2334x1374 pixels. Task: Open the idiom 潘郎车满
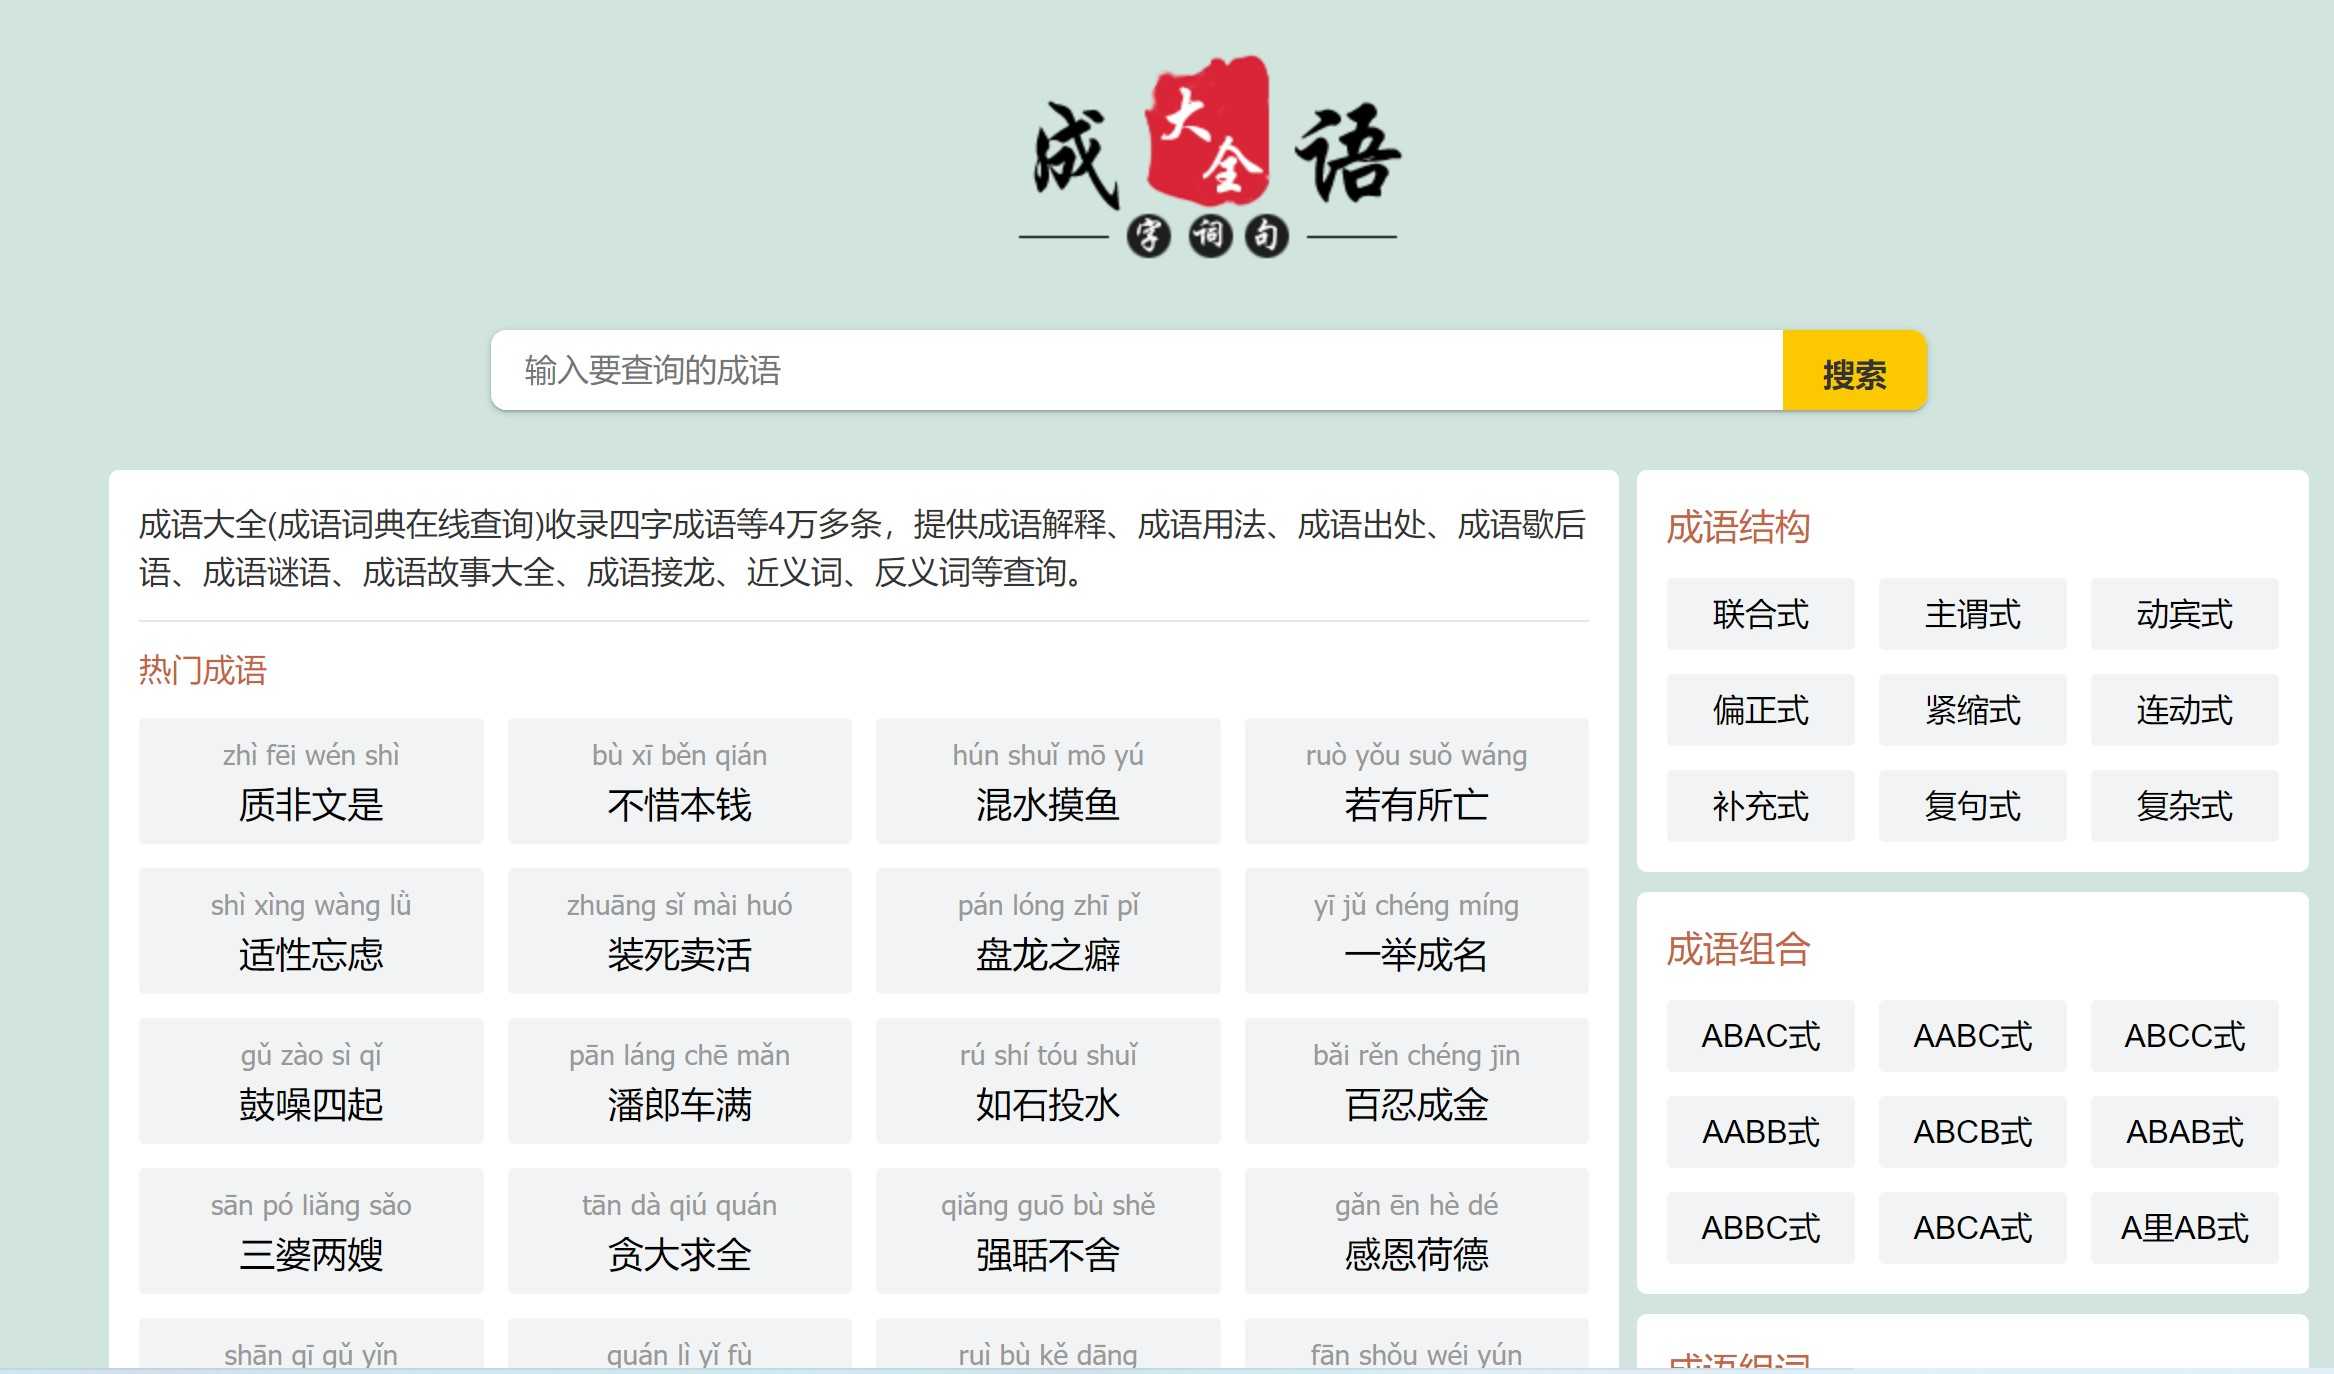tap(679, 1081)
